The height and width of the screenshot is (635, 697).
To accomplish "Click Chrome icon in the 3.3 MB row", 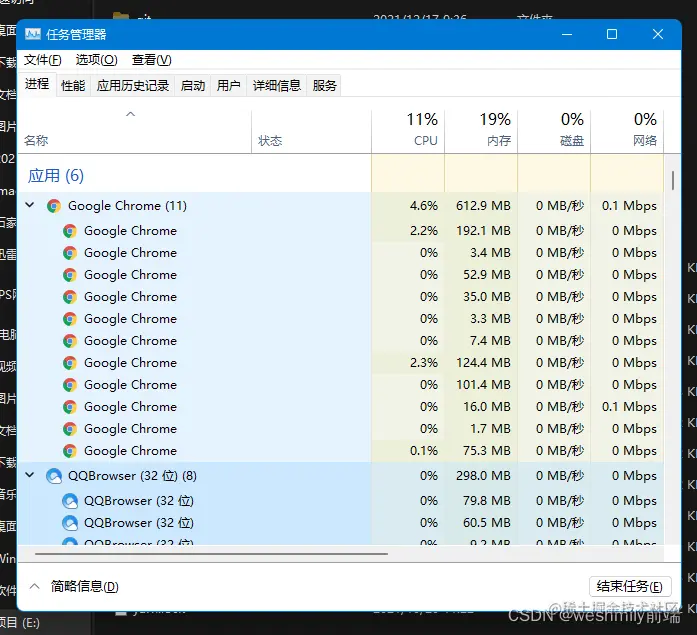I will tap(70, 319).
